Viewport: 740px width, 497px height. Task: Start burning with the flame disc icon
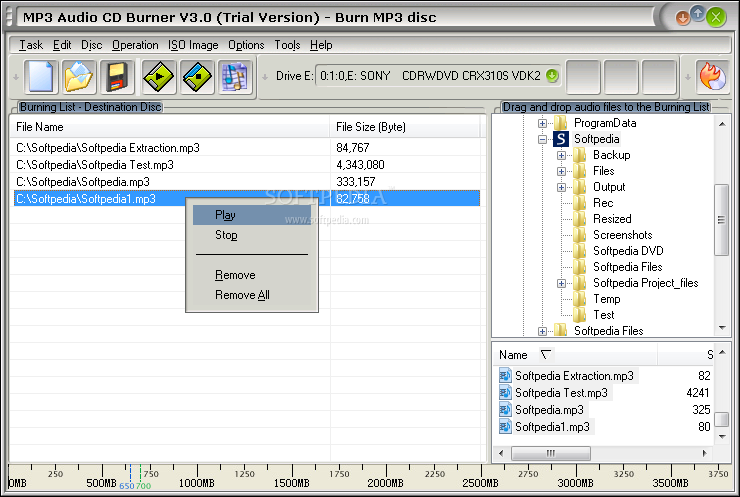click(x=712, y=76)
